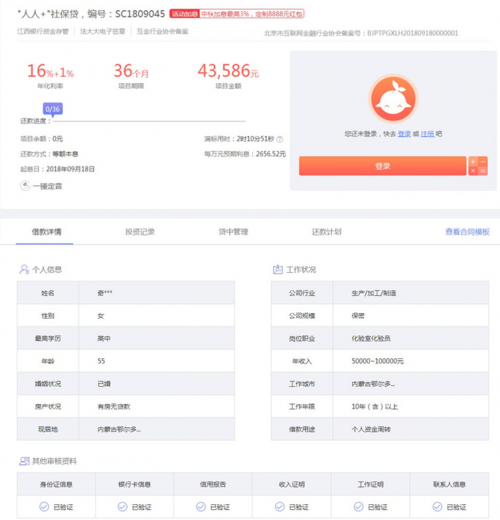
Task: Click the 其他审核资料 section icon
Action: 24,461
